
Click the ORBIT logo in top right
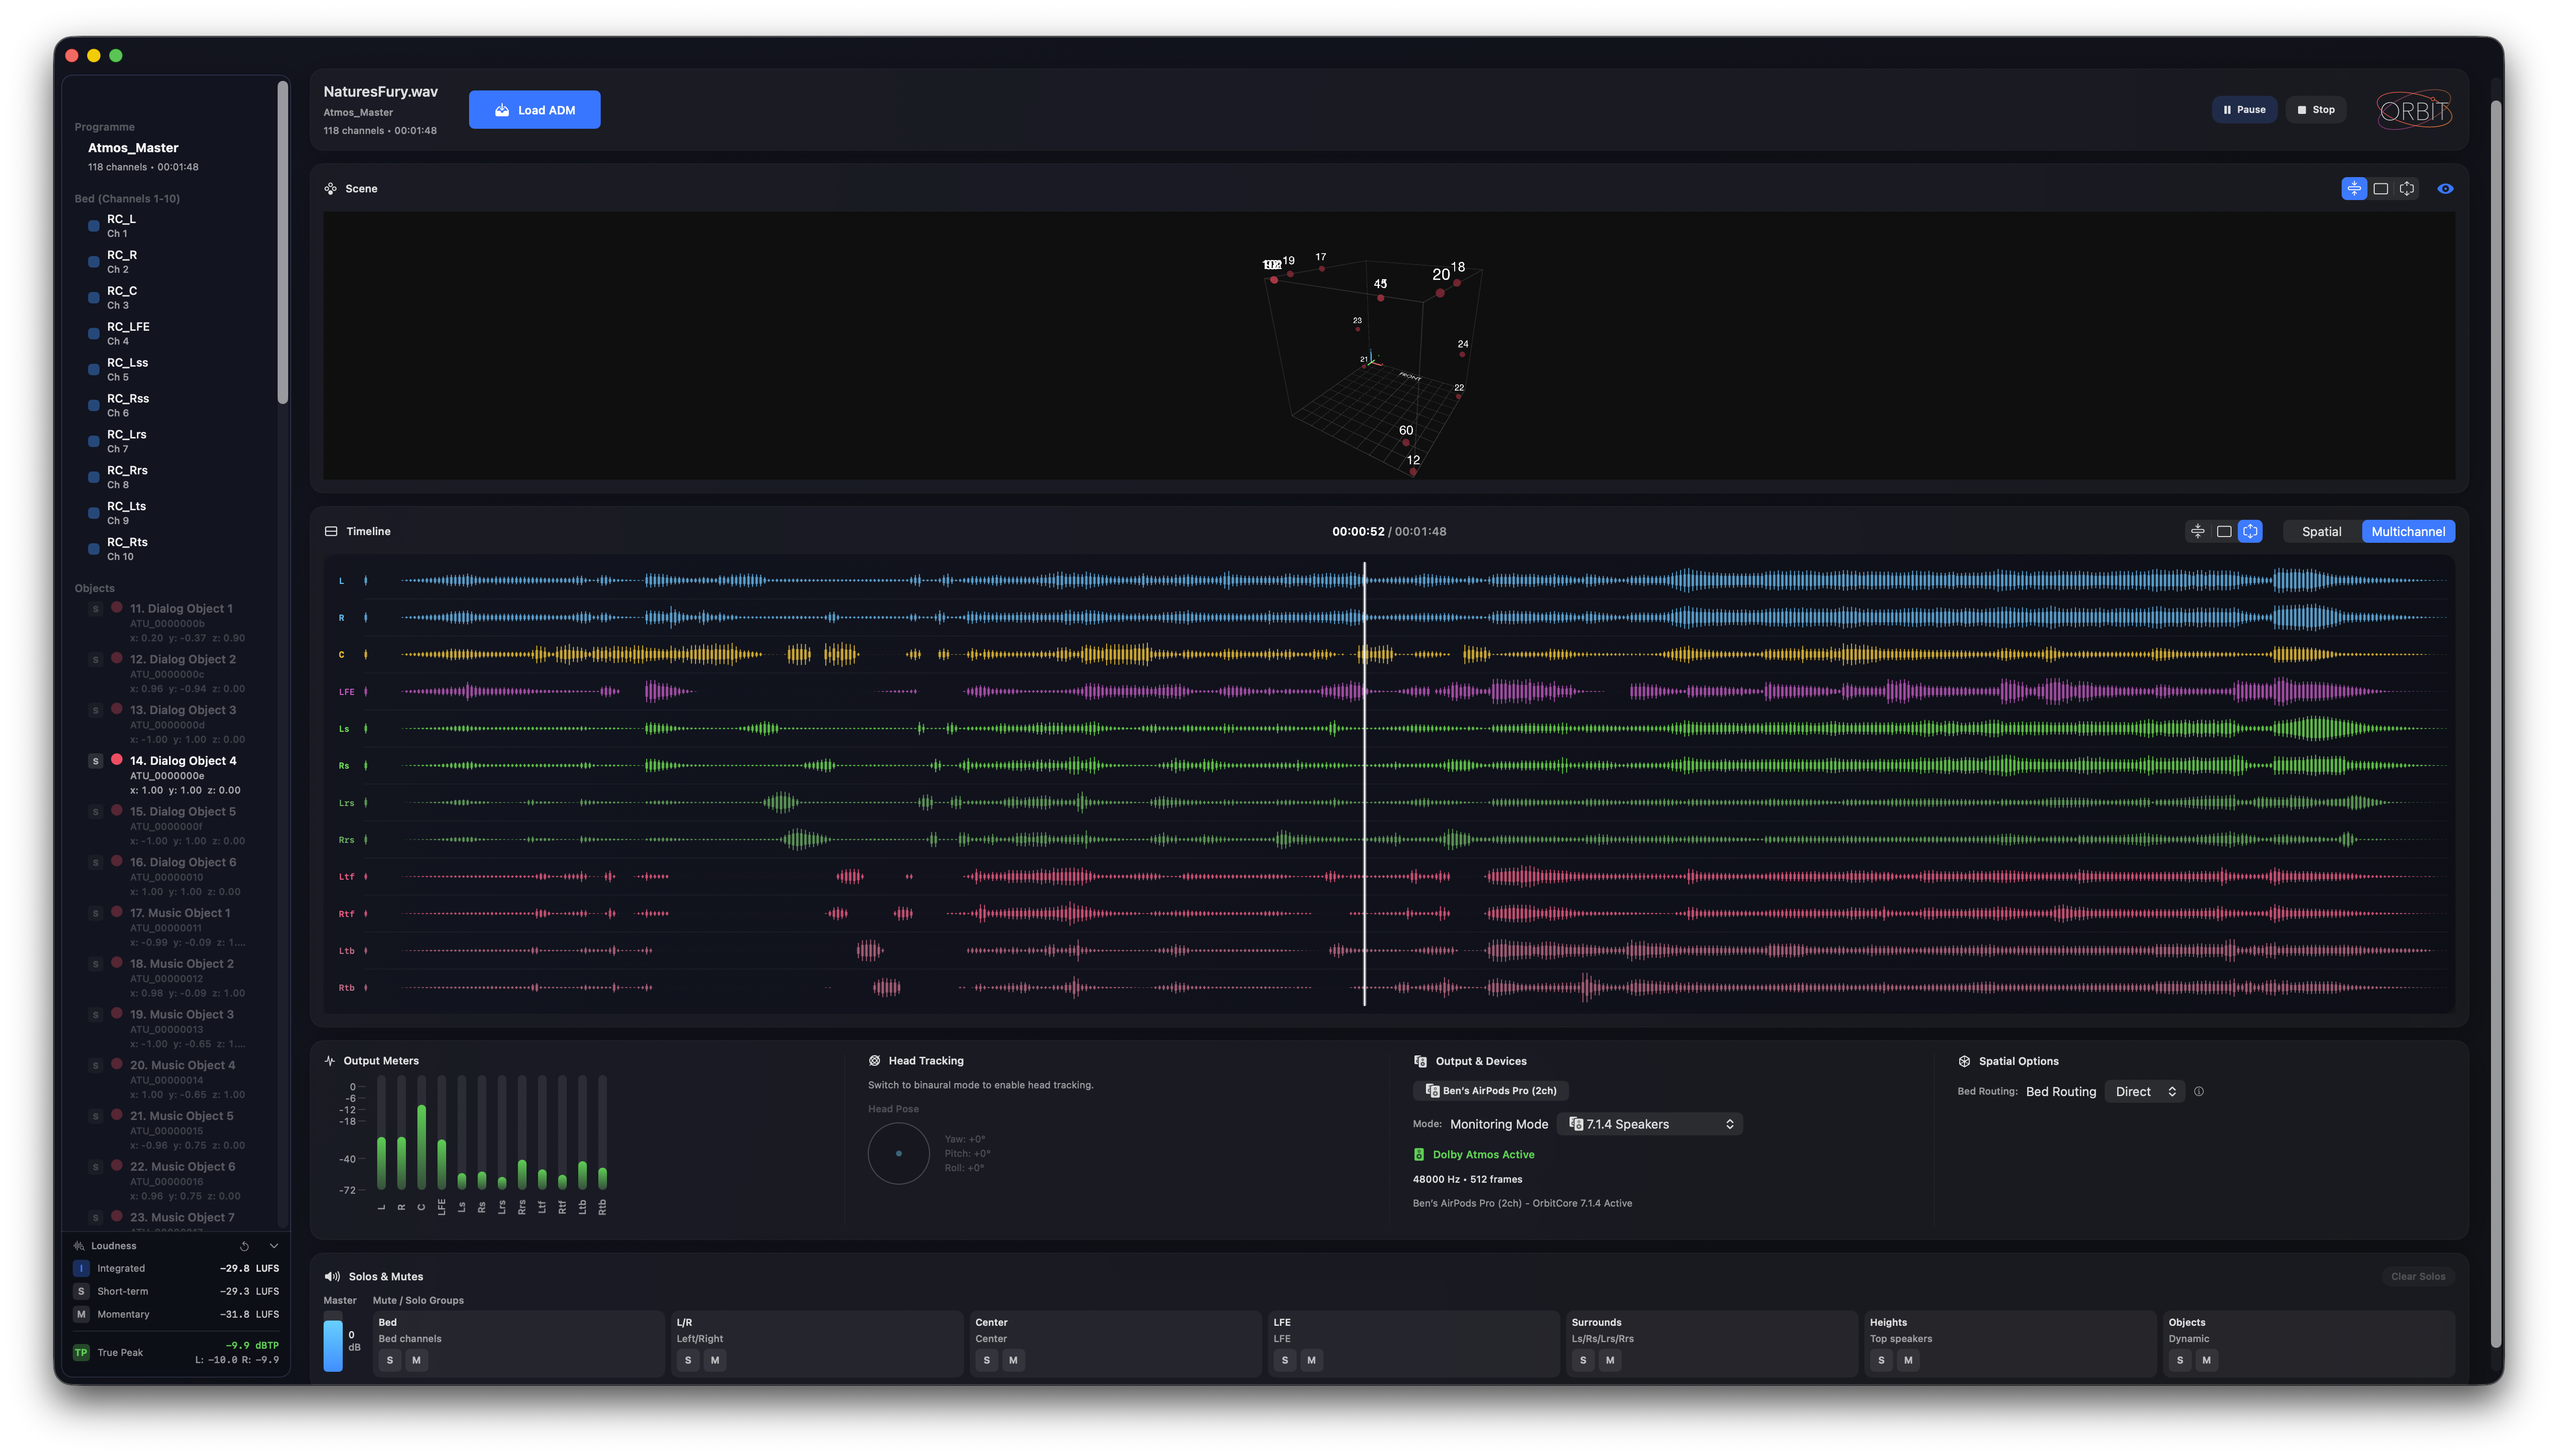click(2412, 110)
